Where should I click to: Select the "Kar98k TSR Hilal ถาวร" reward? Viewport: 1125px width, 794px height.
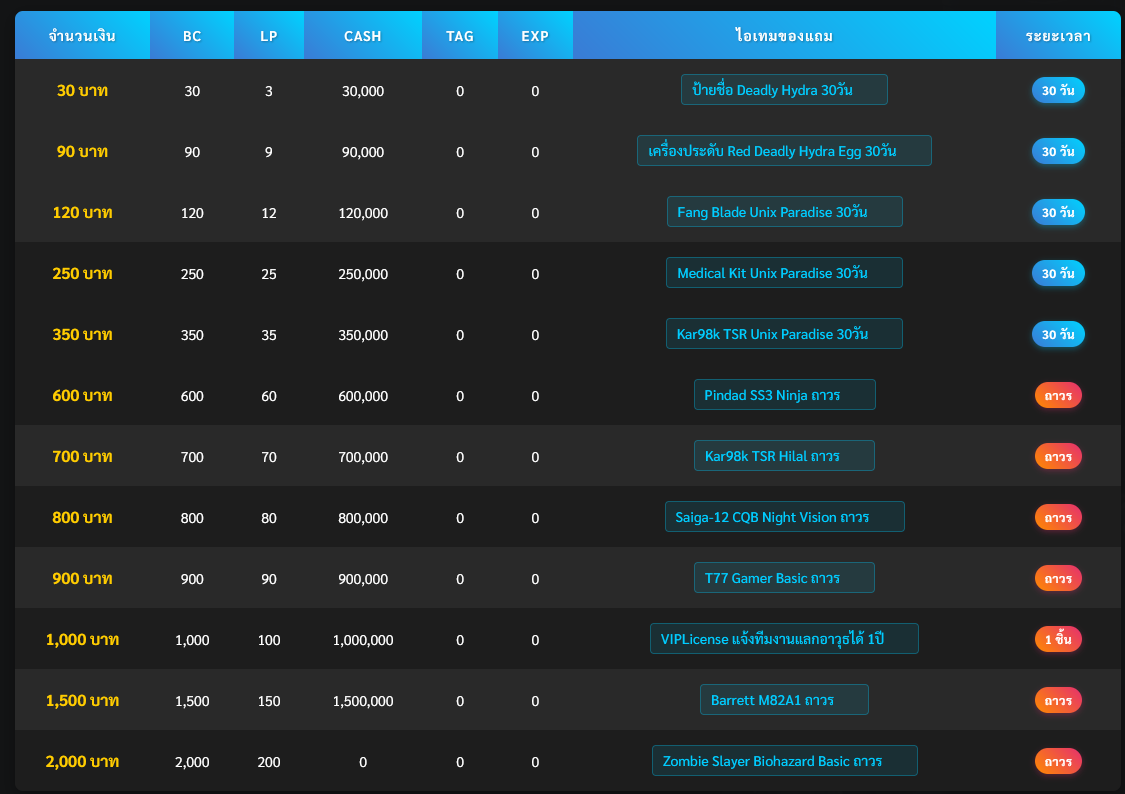pyautogui.click(x=784, y=455)
